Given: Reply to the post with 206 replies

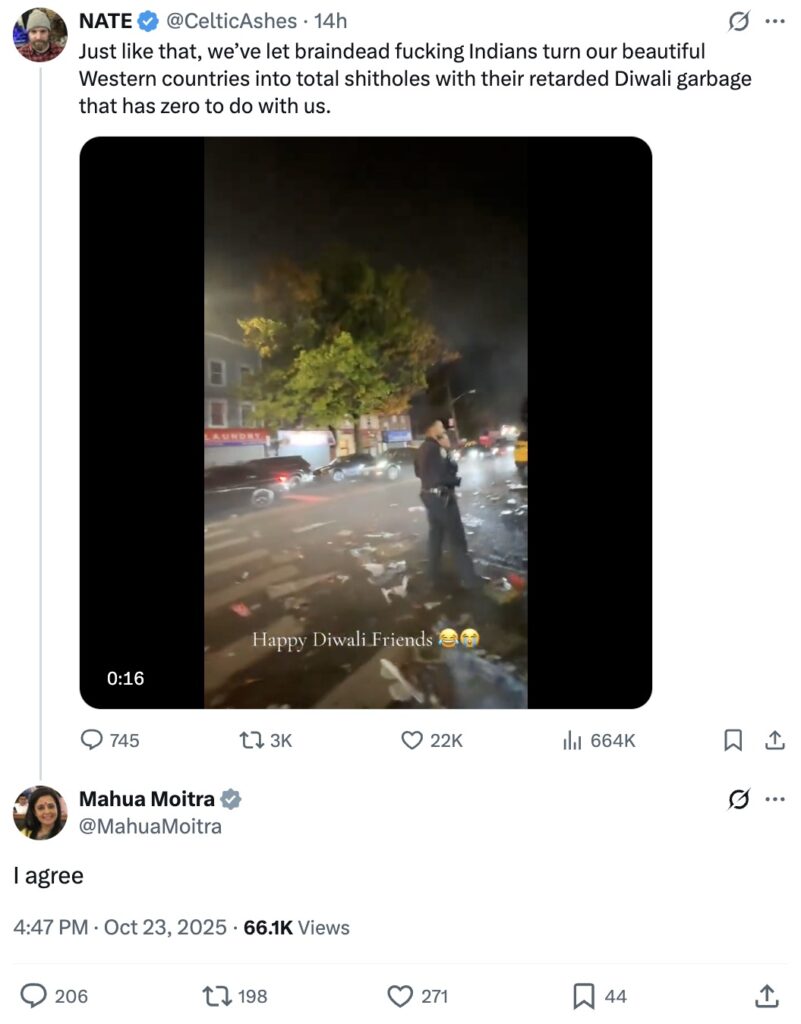Looking at the screenshot, I should pyautogui.click(x=35, y=996).
